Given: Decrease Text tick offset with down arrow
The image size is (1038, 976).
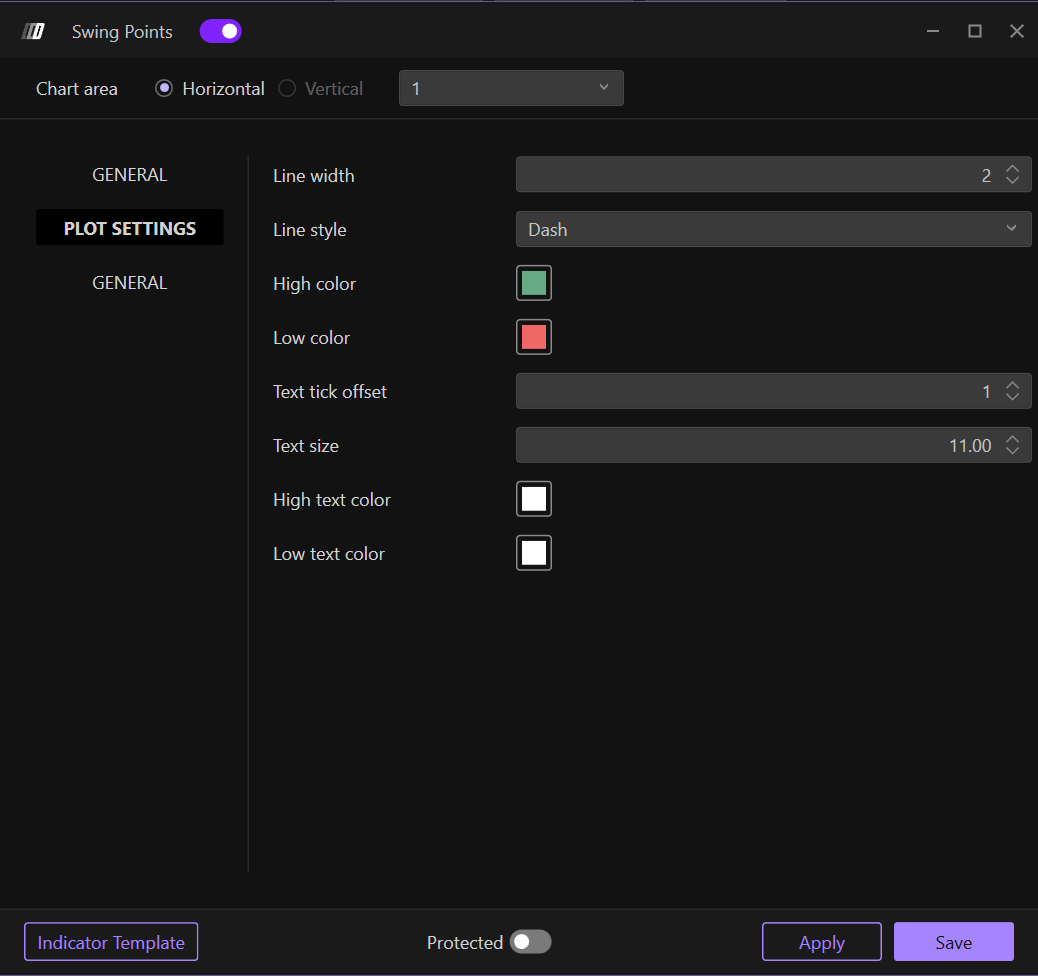Looking at the screenshot, I should (x=1012, y=398).
